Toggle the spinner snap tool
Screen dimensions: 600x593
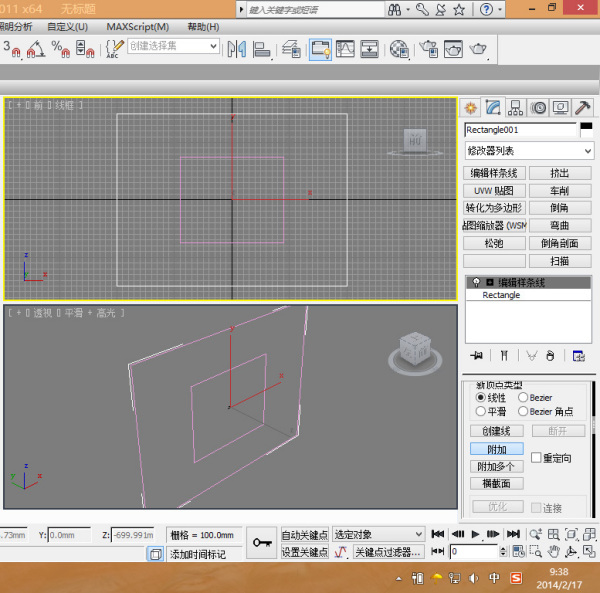pyautogui.click(x=85, y=49)
